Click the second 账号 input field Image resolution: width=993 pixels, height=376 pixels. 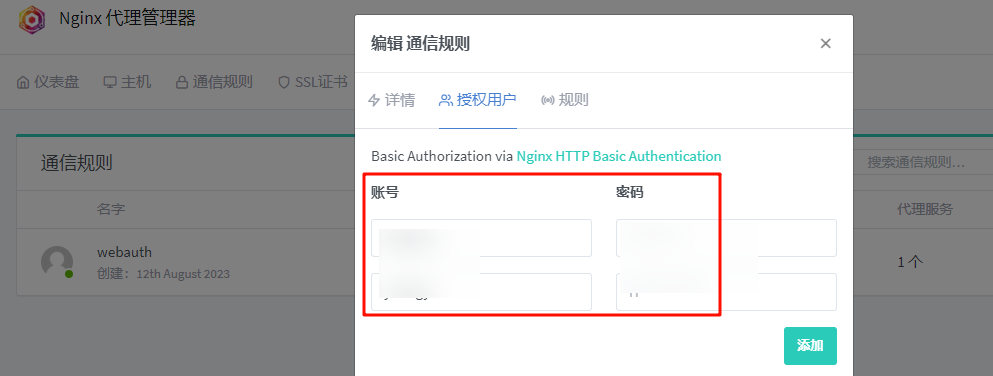(x=481, y=292)
